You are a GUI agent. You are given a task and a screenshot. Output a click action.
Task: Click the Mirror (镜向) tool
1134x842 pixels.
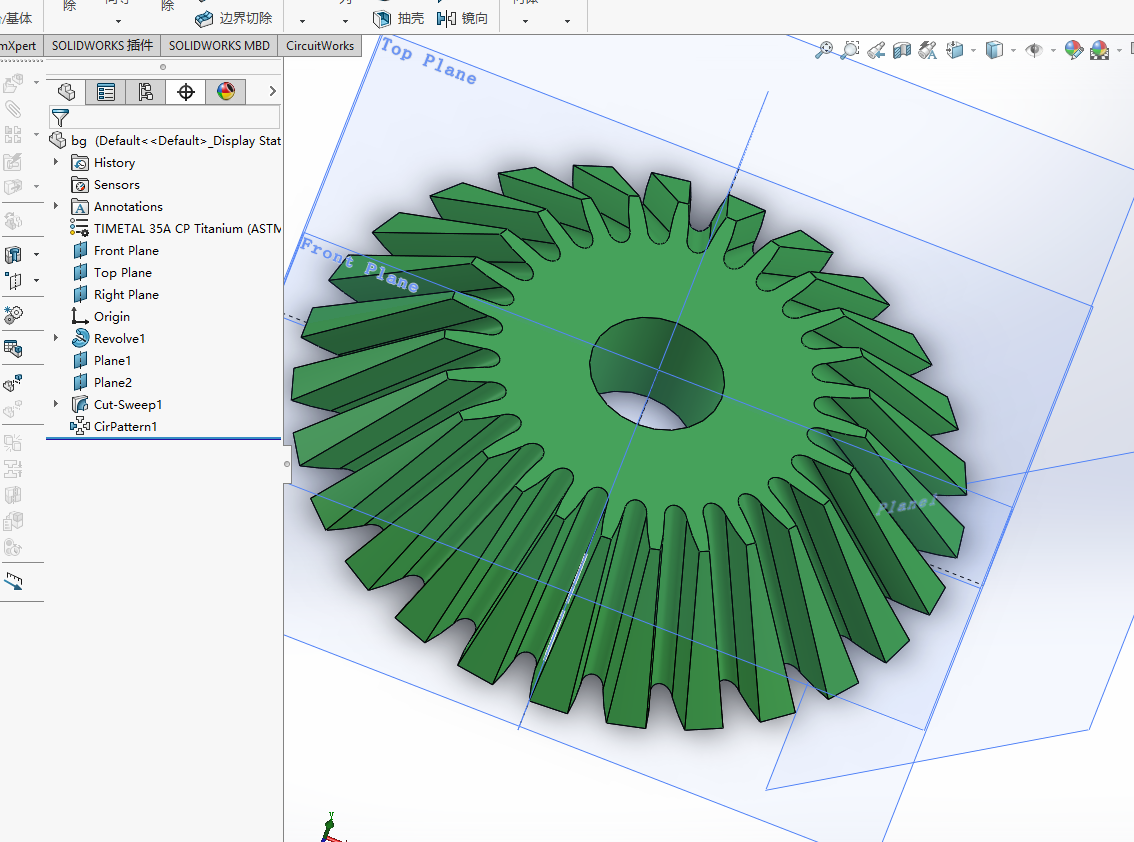(463, 18)
